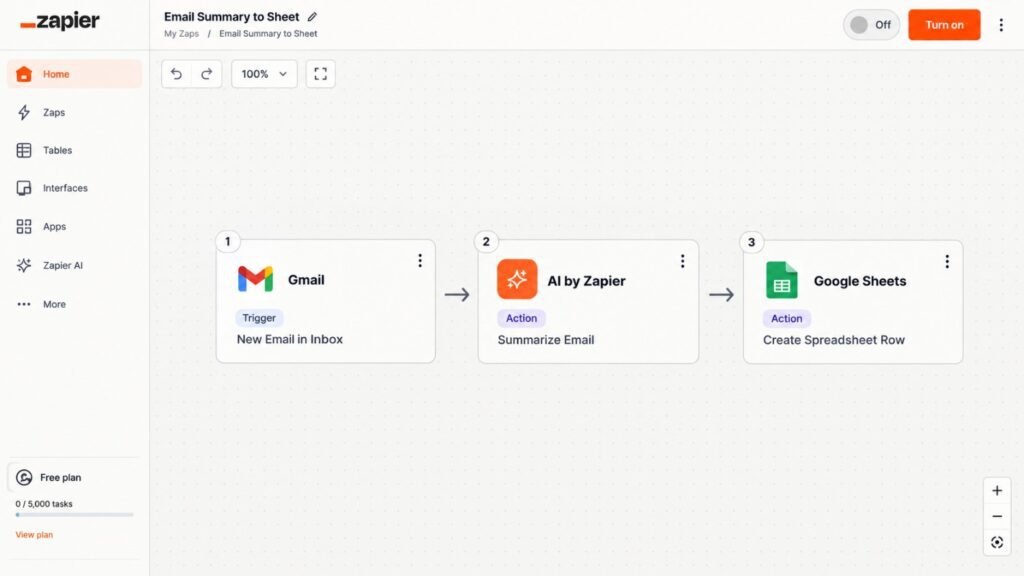Open Home in the sidebar
The width and height of the screenshot is (1024, 576).
(74, 74)
